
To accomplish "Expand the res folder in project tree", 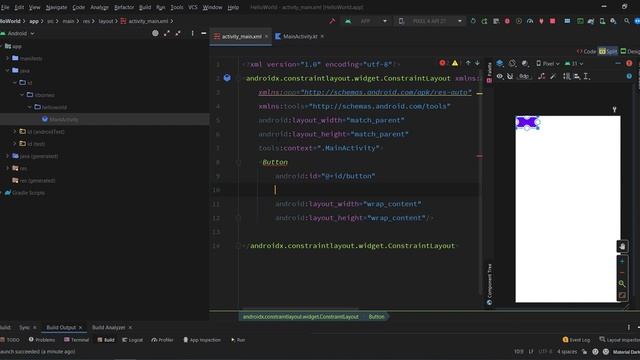I will 7,168.
